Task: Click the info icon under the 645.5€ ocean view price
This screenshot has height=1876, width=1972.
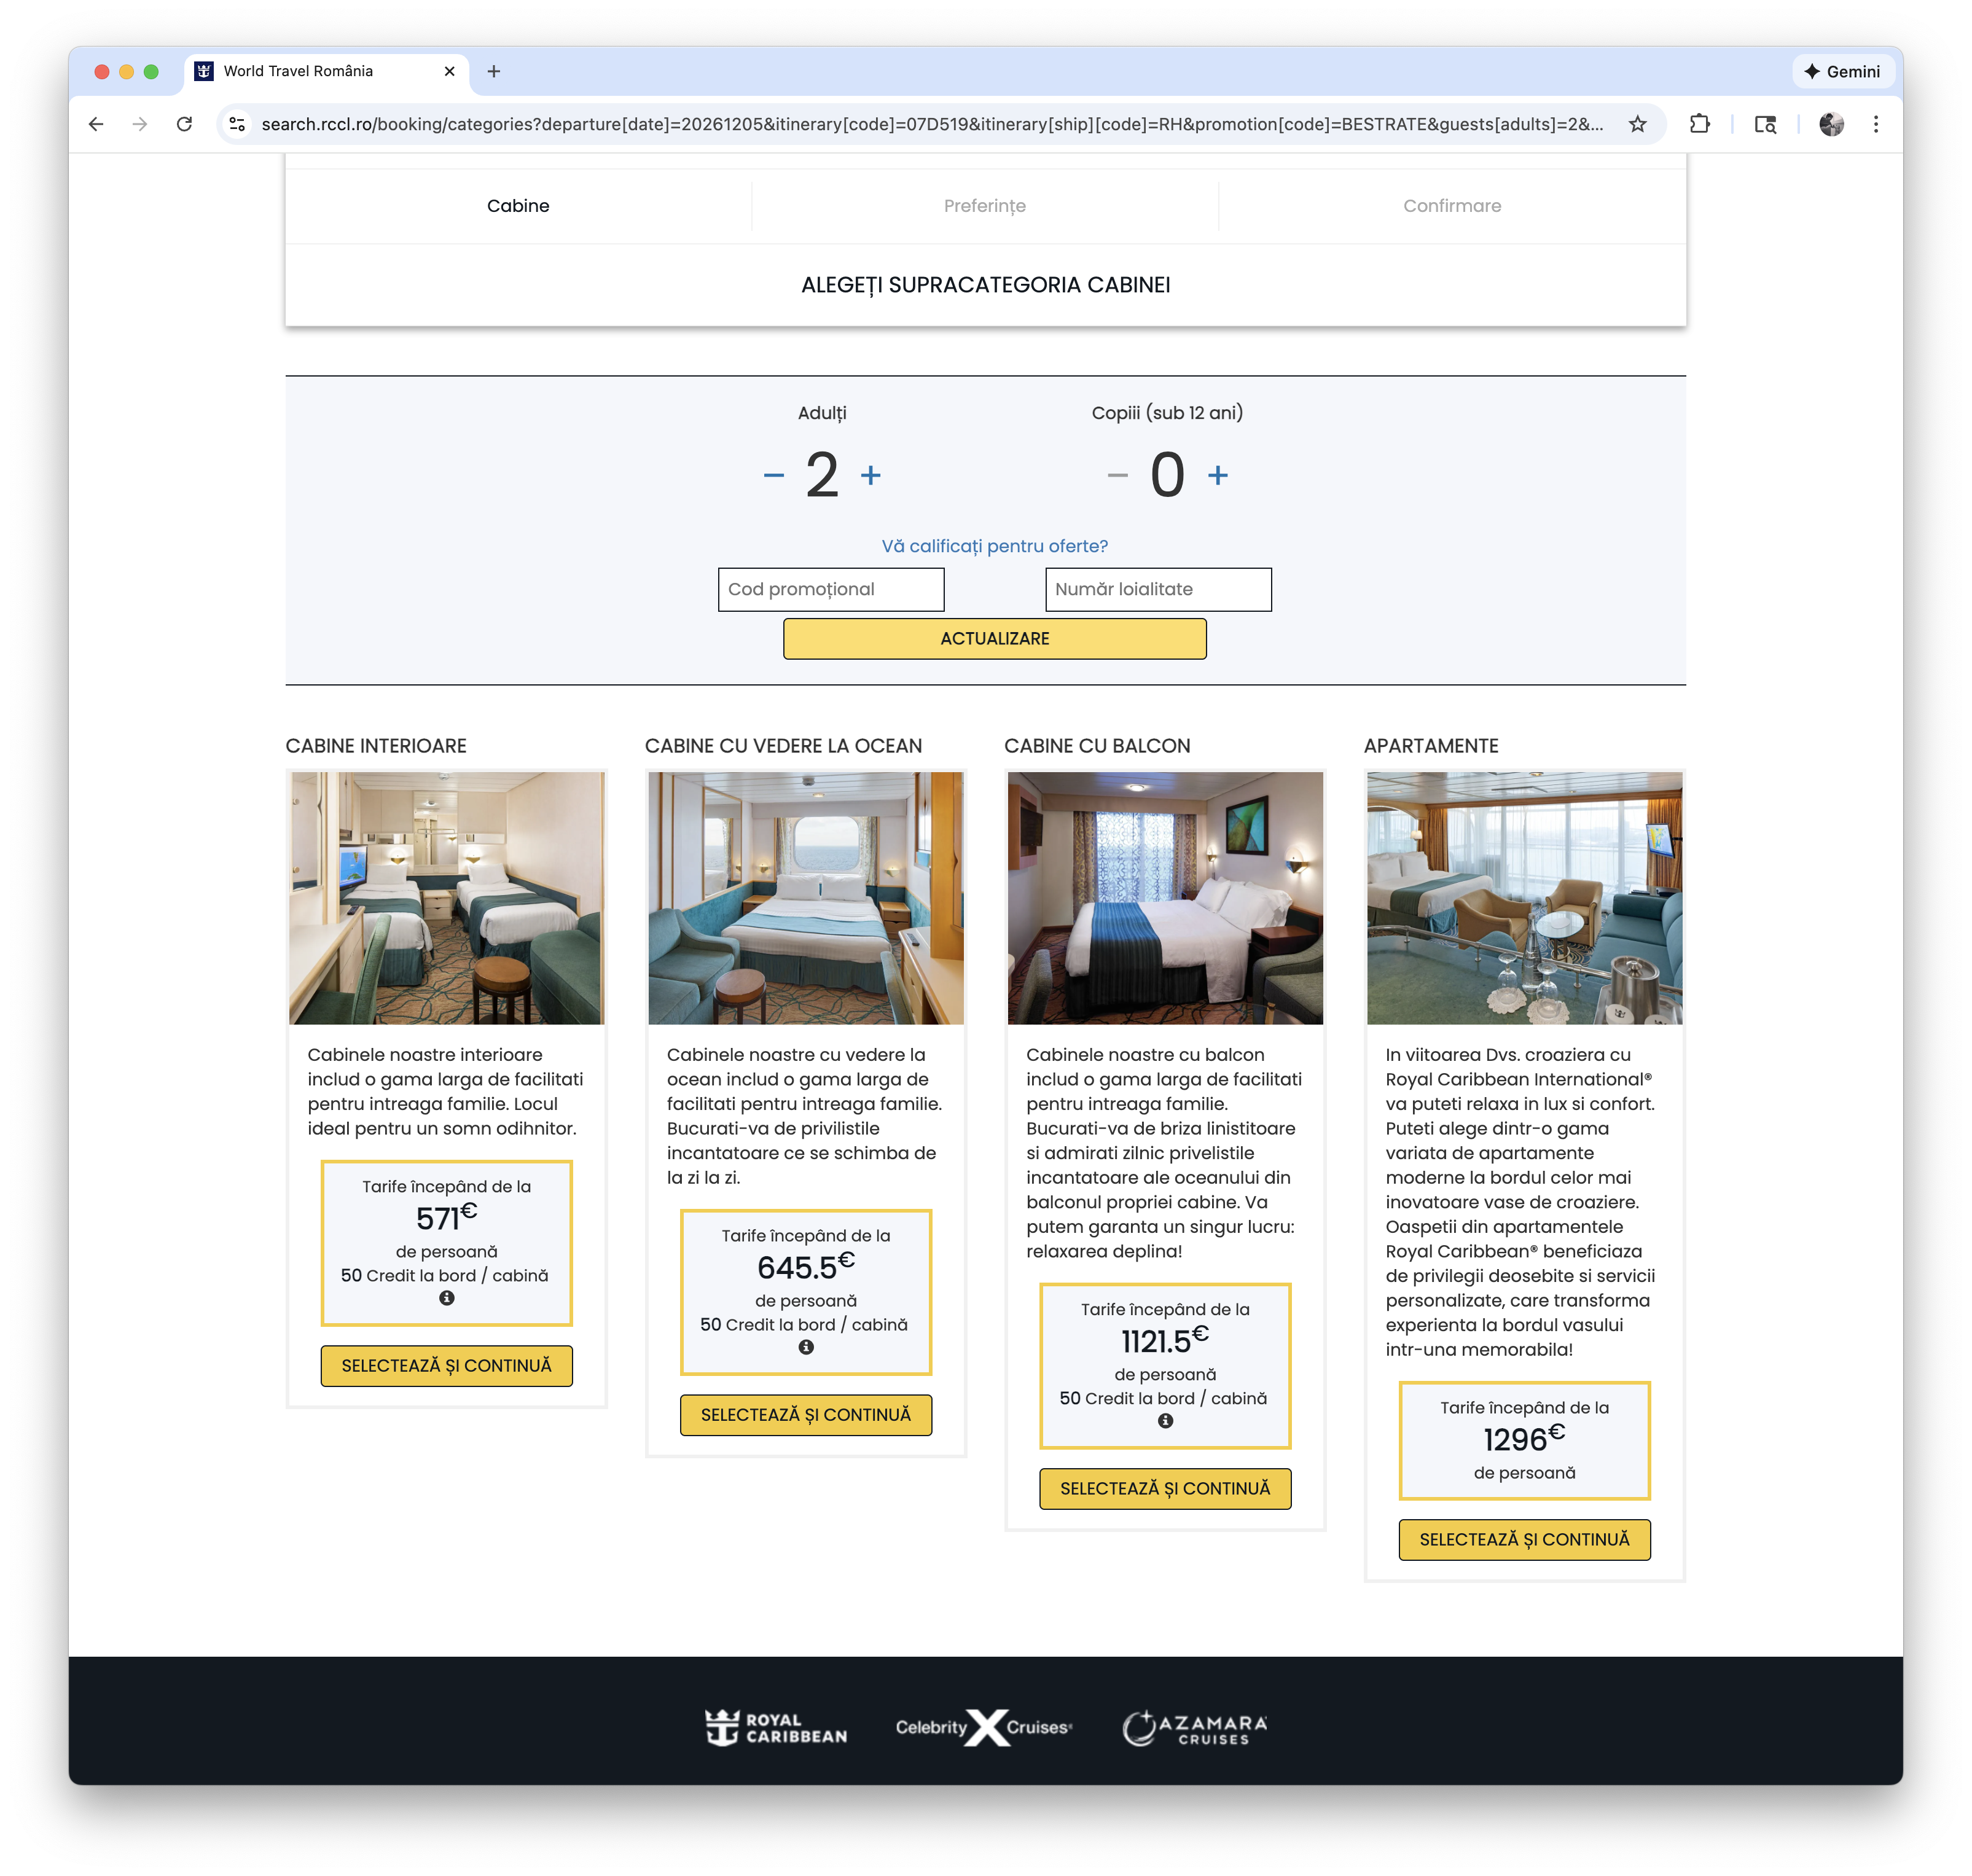Action: click(x=806, y=1347)
